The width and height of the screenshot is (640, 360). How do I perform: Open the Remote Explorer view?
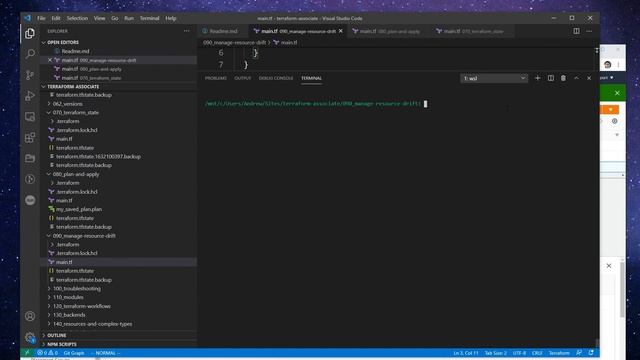(30, 117)
